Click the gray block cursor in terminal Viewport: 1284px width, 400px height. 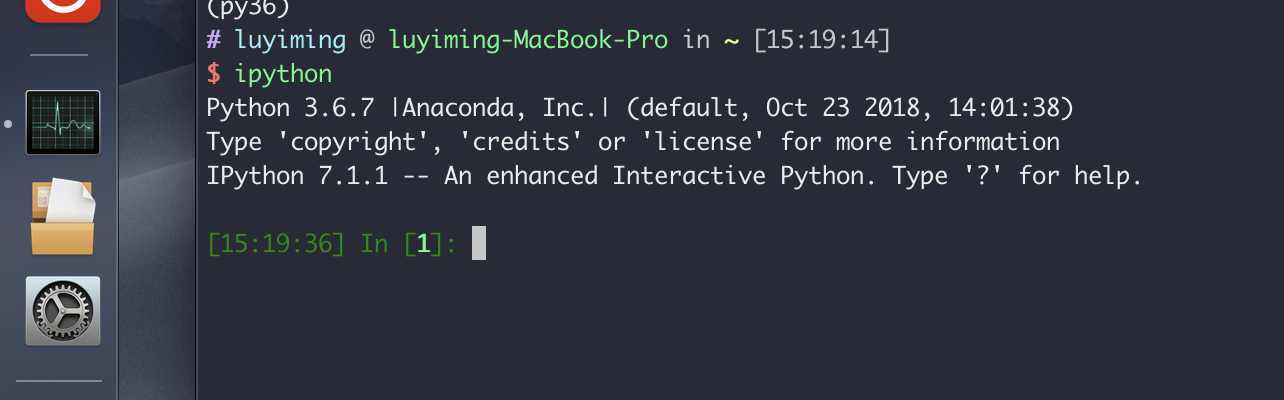(x=478, y=243)
